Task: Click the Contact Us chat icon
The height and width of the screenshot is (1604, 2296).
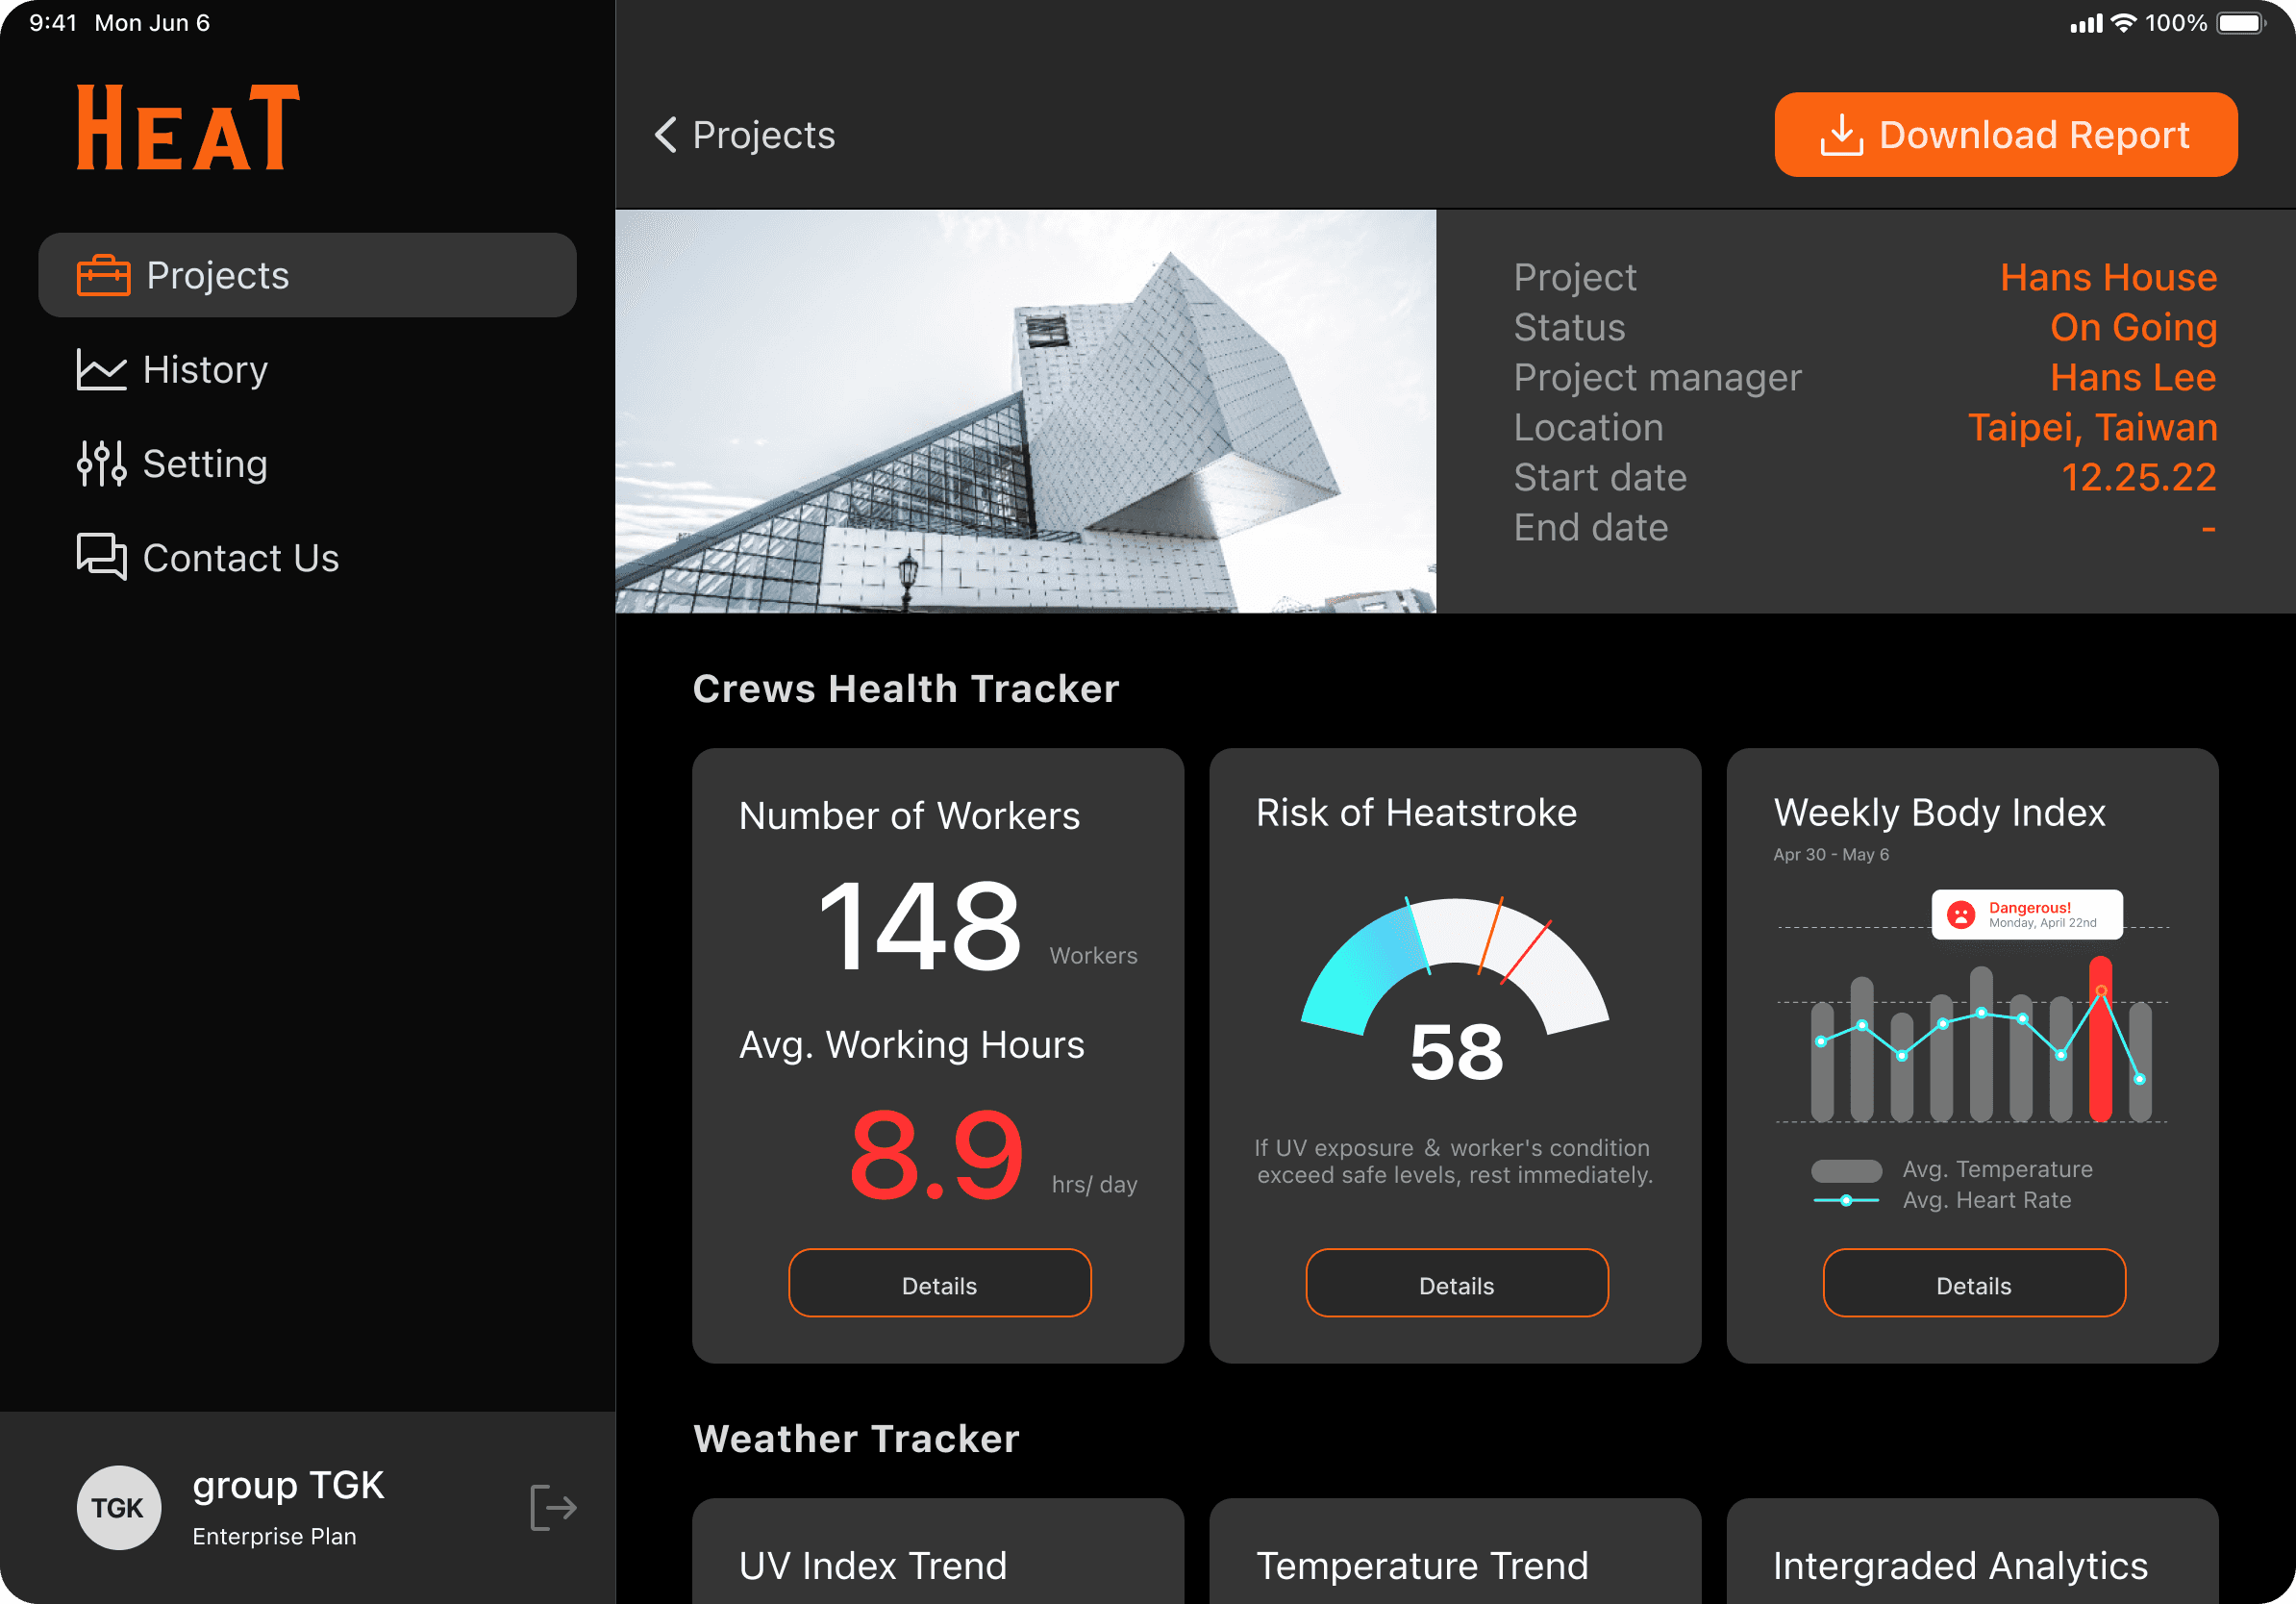Action: [101, 557]
